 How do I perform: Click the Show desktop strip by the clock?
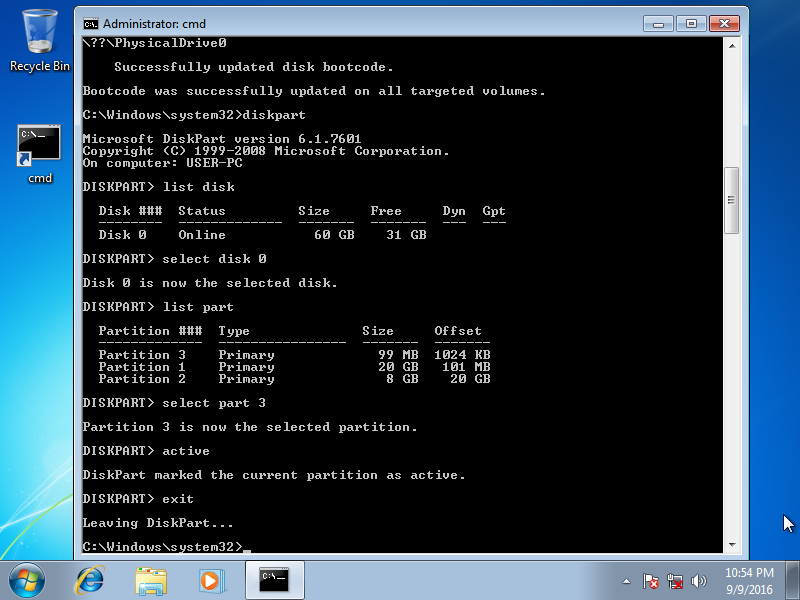[793, 580]
